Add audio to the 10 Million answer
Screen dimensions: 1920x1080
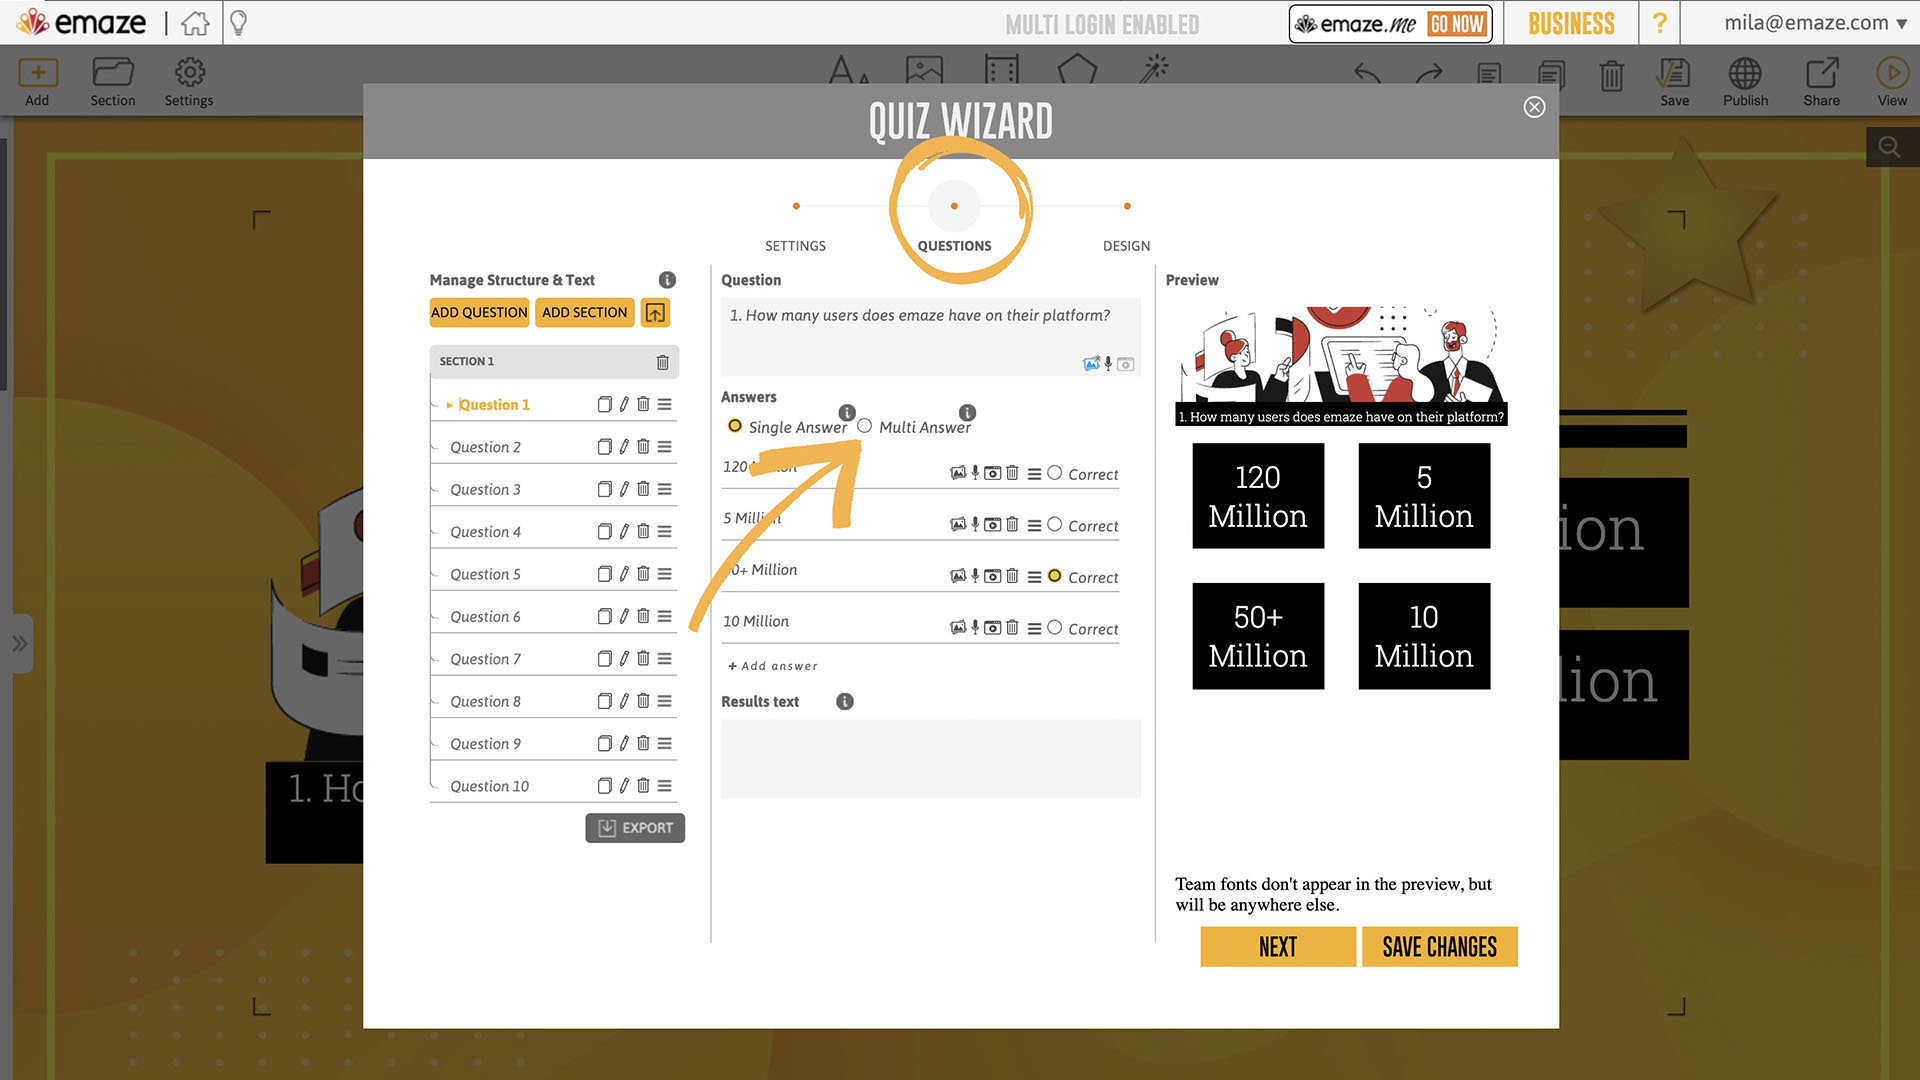(x=975, y=628)
